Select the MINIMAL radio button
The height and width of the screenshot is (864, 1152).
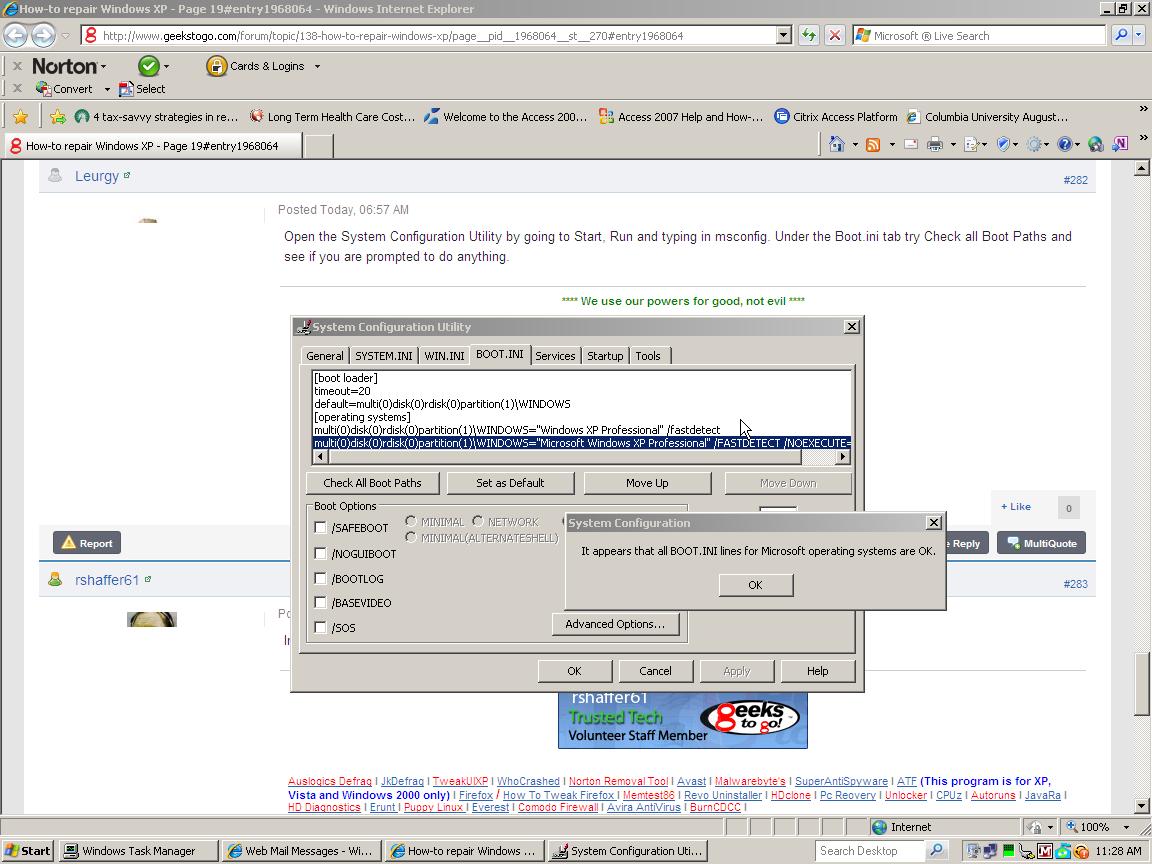[x=411, y=521]
